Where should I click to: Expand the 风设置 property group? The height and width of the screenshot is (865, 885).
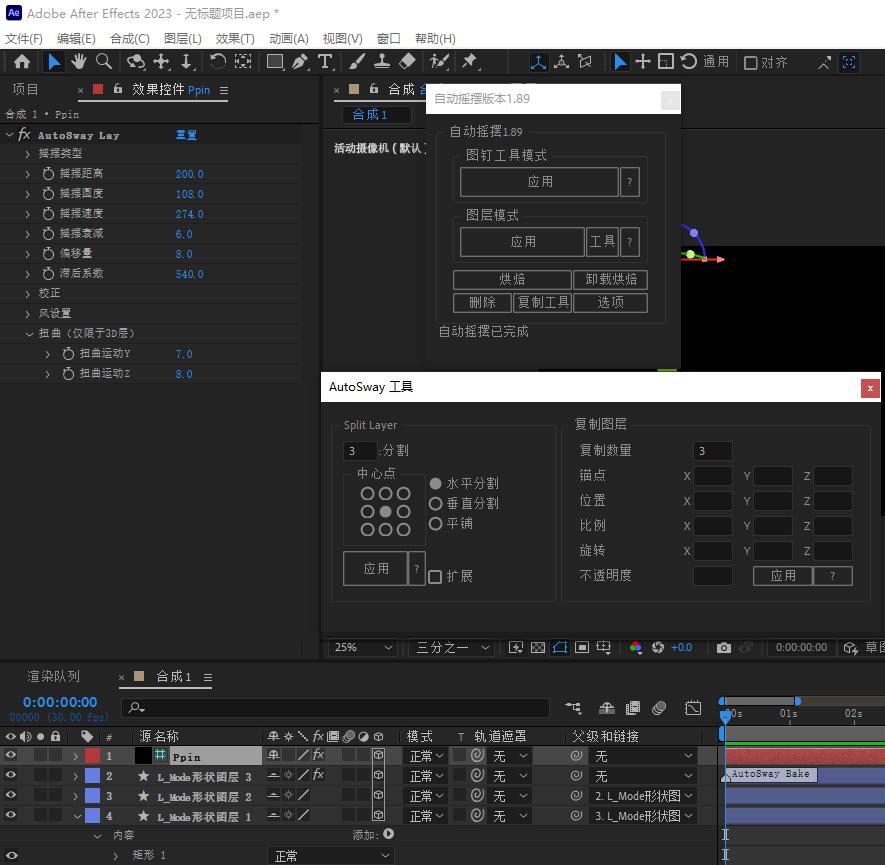coord(28,314)
